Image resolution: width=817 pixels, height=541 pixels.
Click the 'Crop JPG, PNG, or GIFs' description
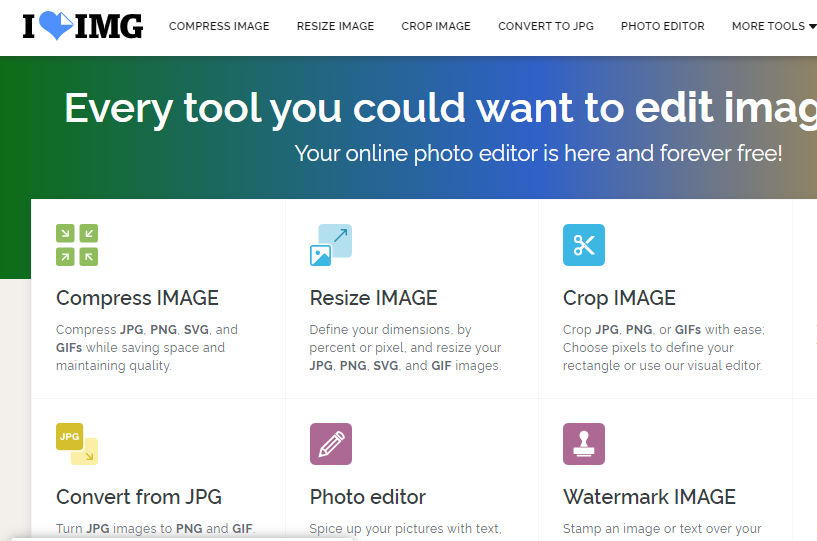pos(663,348)
